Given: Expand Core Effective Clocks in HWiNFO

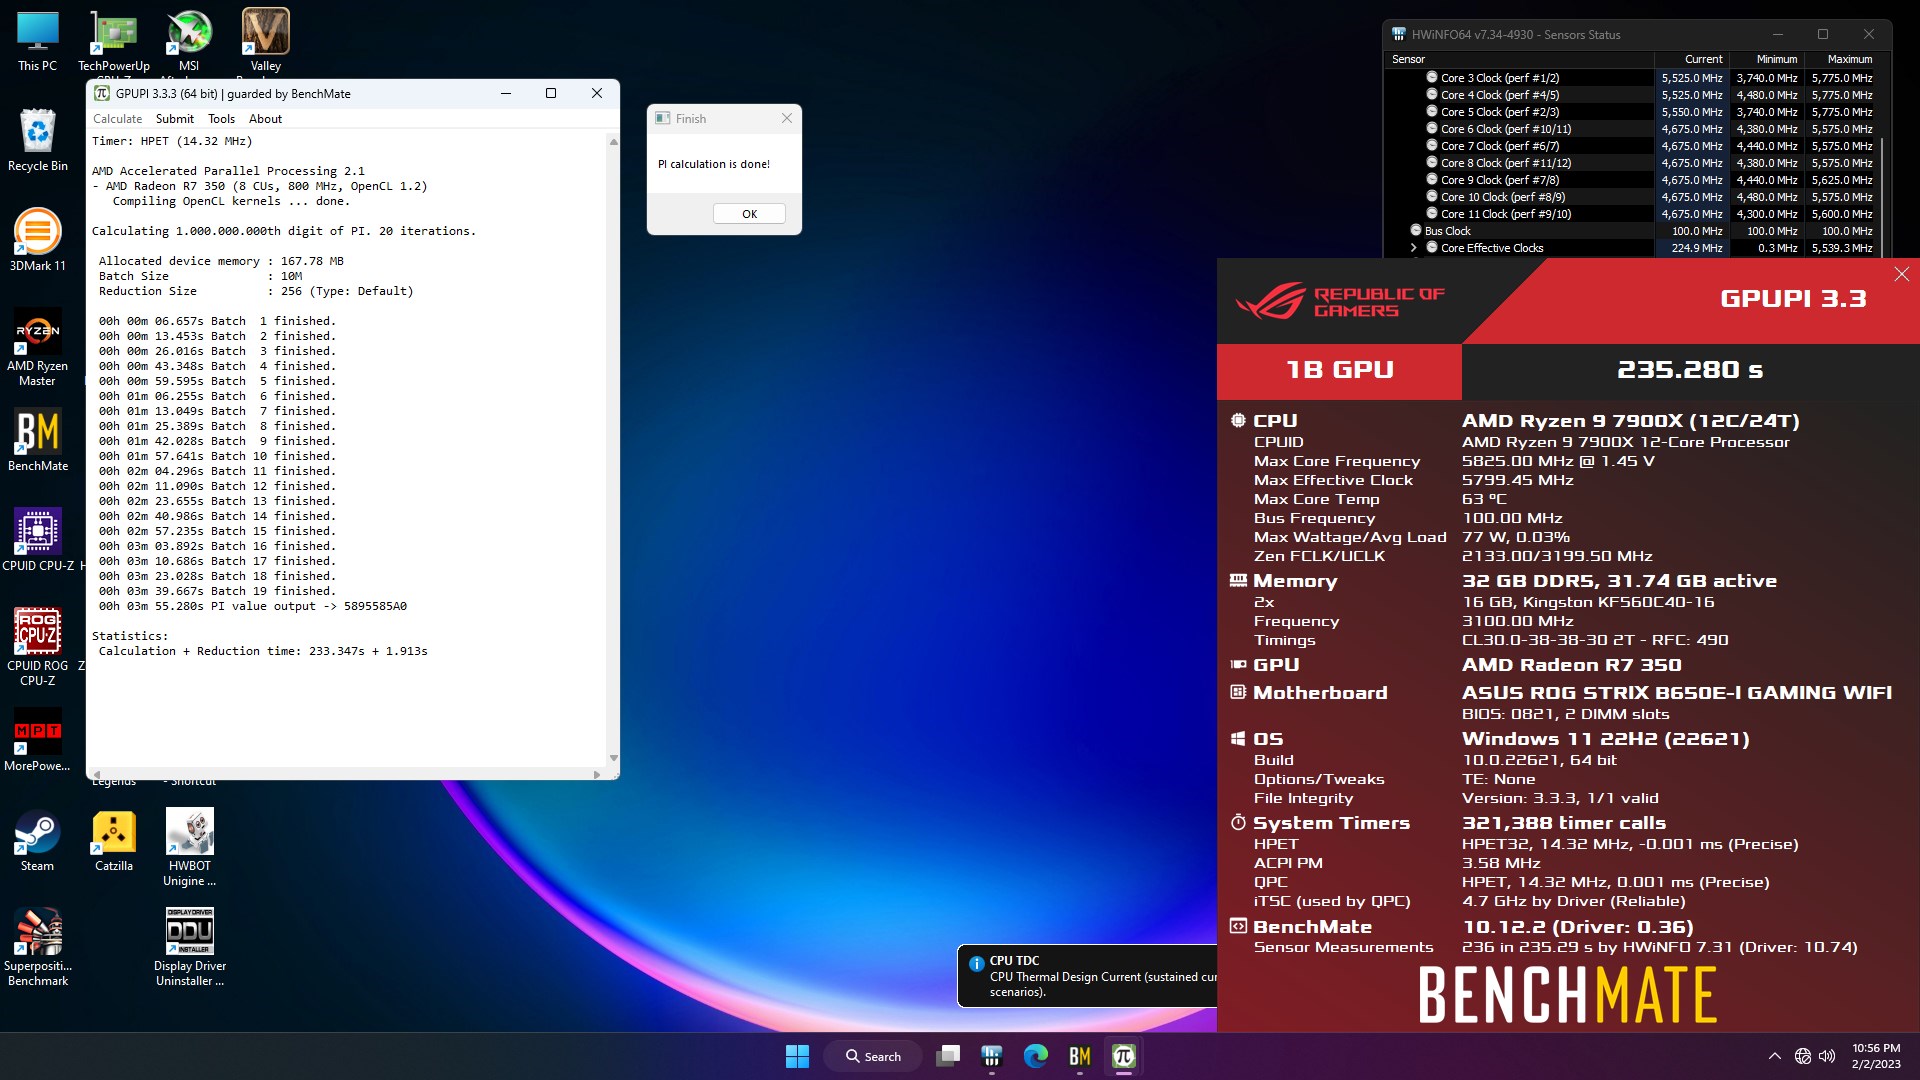Looking at the screenshot, I should (x=1414, y=248).
